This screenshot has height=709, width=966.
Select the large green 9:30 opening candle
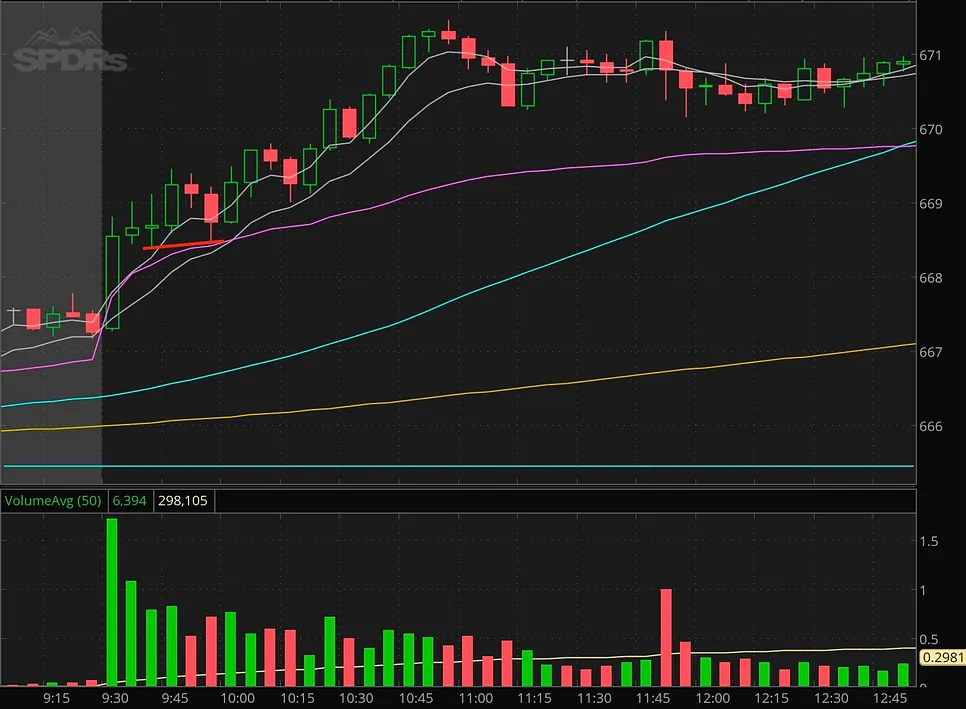[112, 283]
